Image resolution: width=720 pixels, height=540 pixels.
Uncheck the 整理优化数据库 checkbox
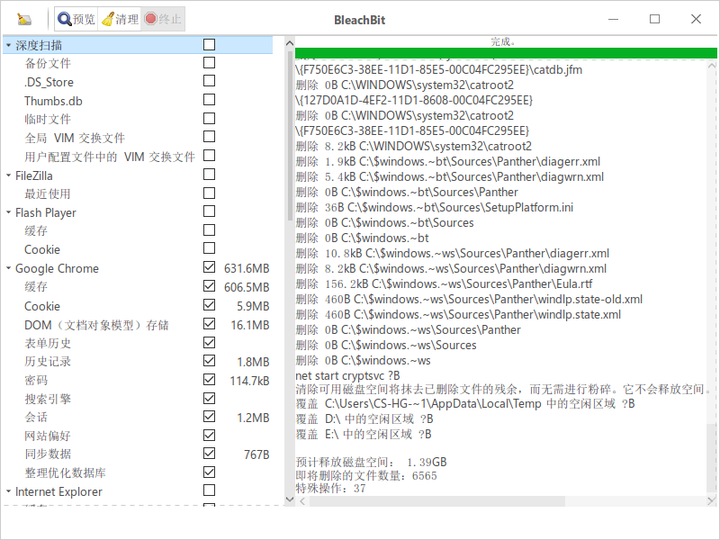point(209,472)
